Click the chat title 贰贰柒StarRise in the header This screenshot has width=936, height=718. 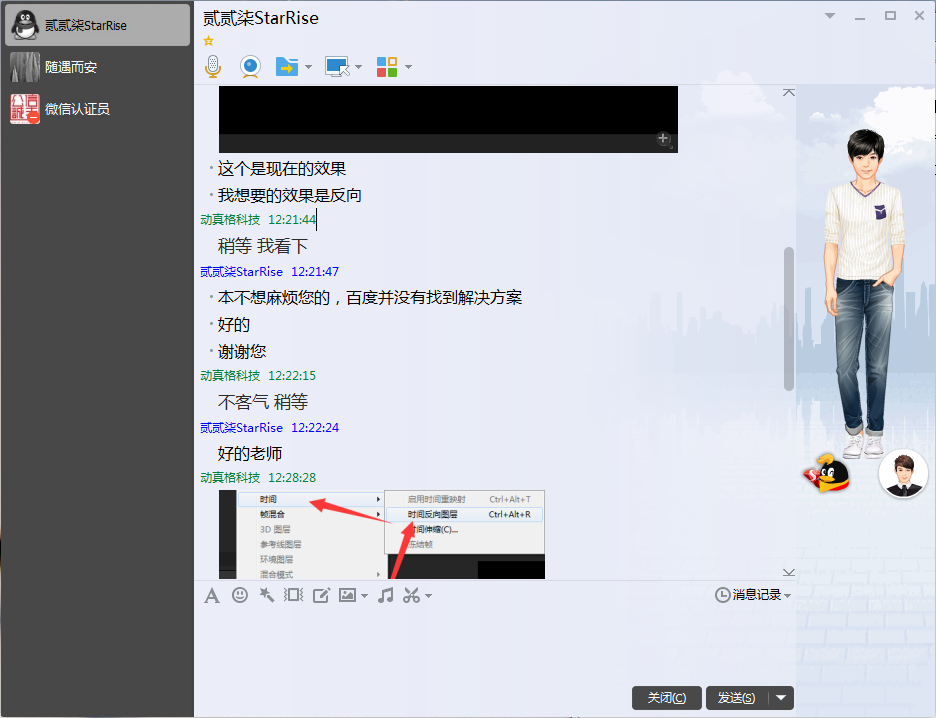261,18
